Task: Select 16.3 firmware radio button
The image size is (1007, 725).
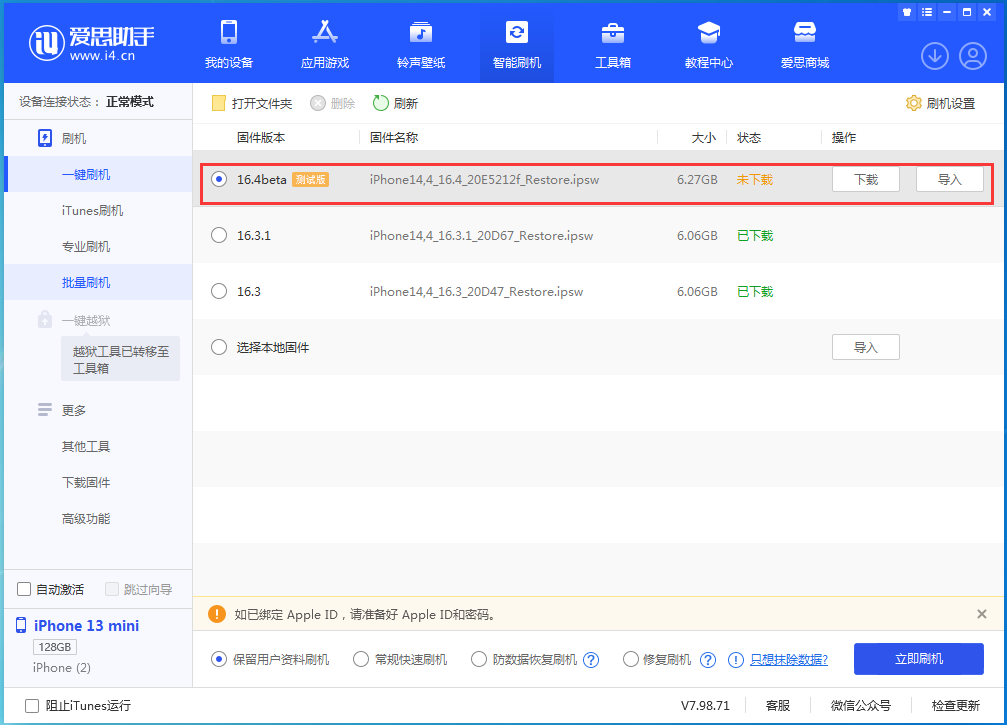Action: [219, 291]
